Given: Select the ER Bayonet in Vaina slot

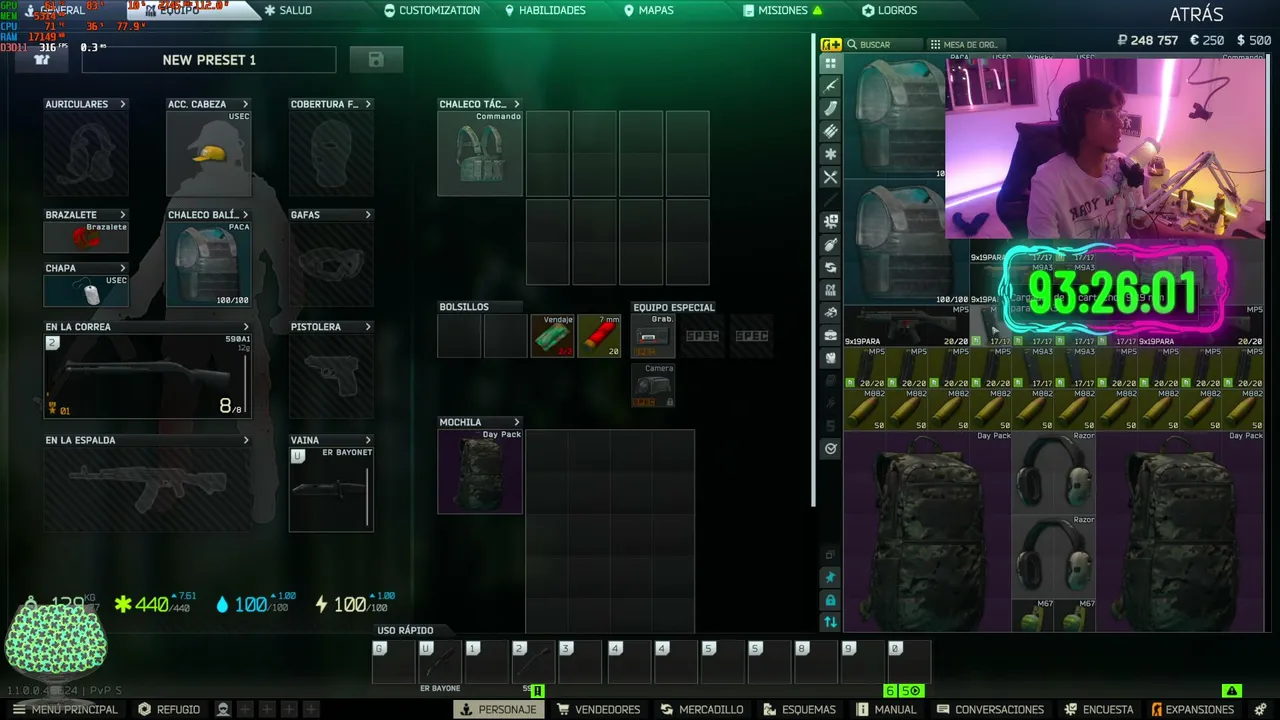Looking at the screenshot, I should coord(331,489).
